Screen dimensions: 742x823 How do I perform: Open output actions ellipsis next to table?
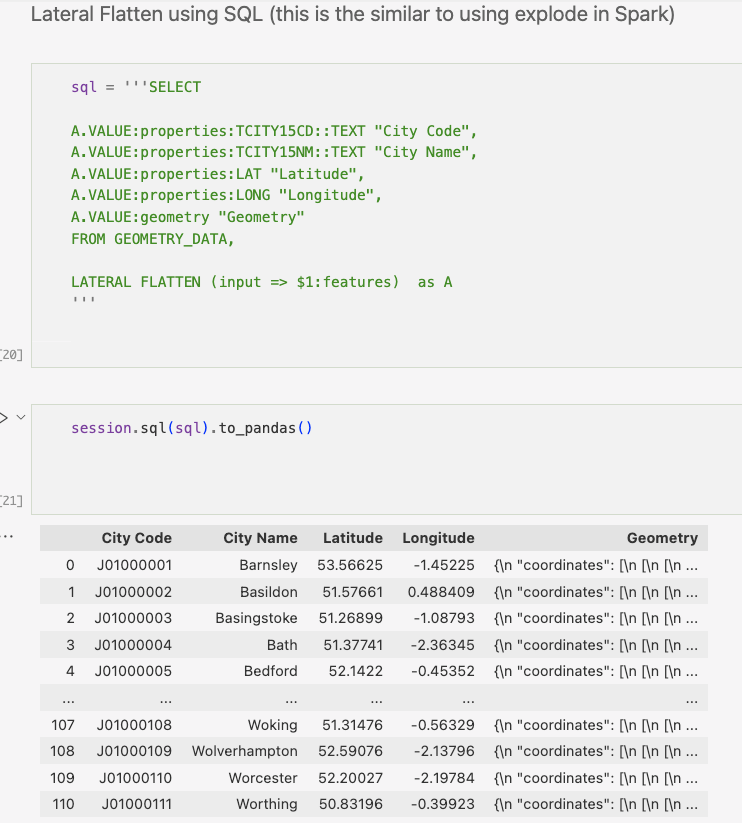tap(8, 537)
